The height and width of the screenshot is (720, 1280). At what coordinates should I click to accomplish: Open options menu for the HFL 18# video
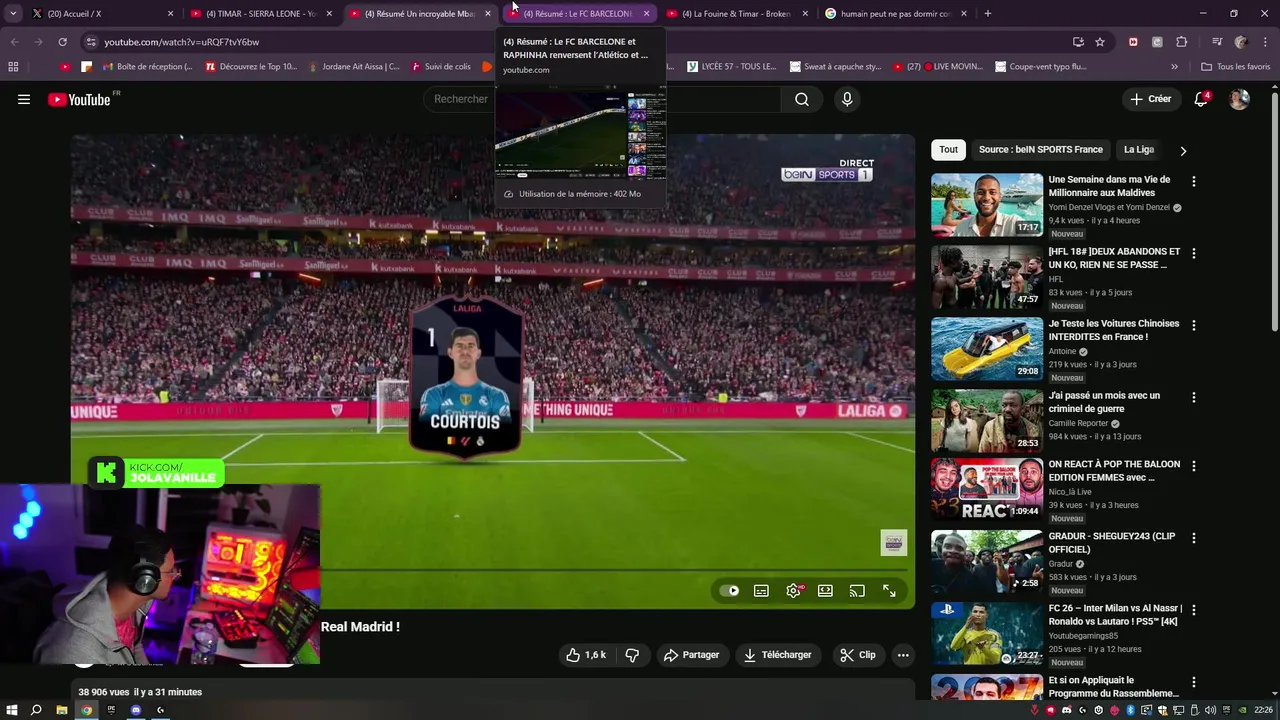pos(1193,254)
